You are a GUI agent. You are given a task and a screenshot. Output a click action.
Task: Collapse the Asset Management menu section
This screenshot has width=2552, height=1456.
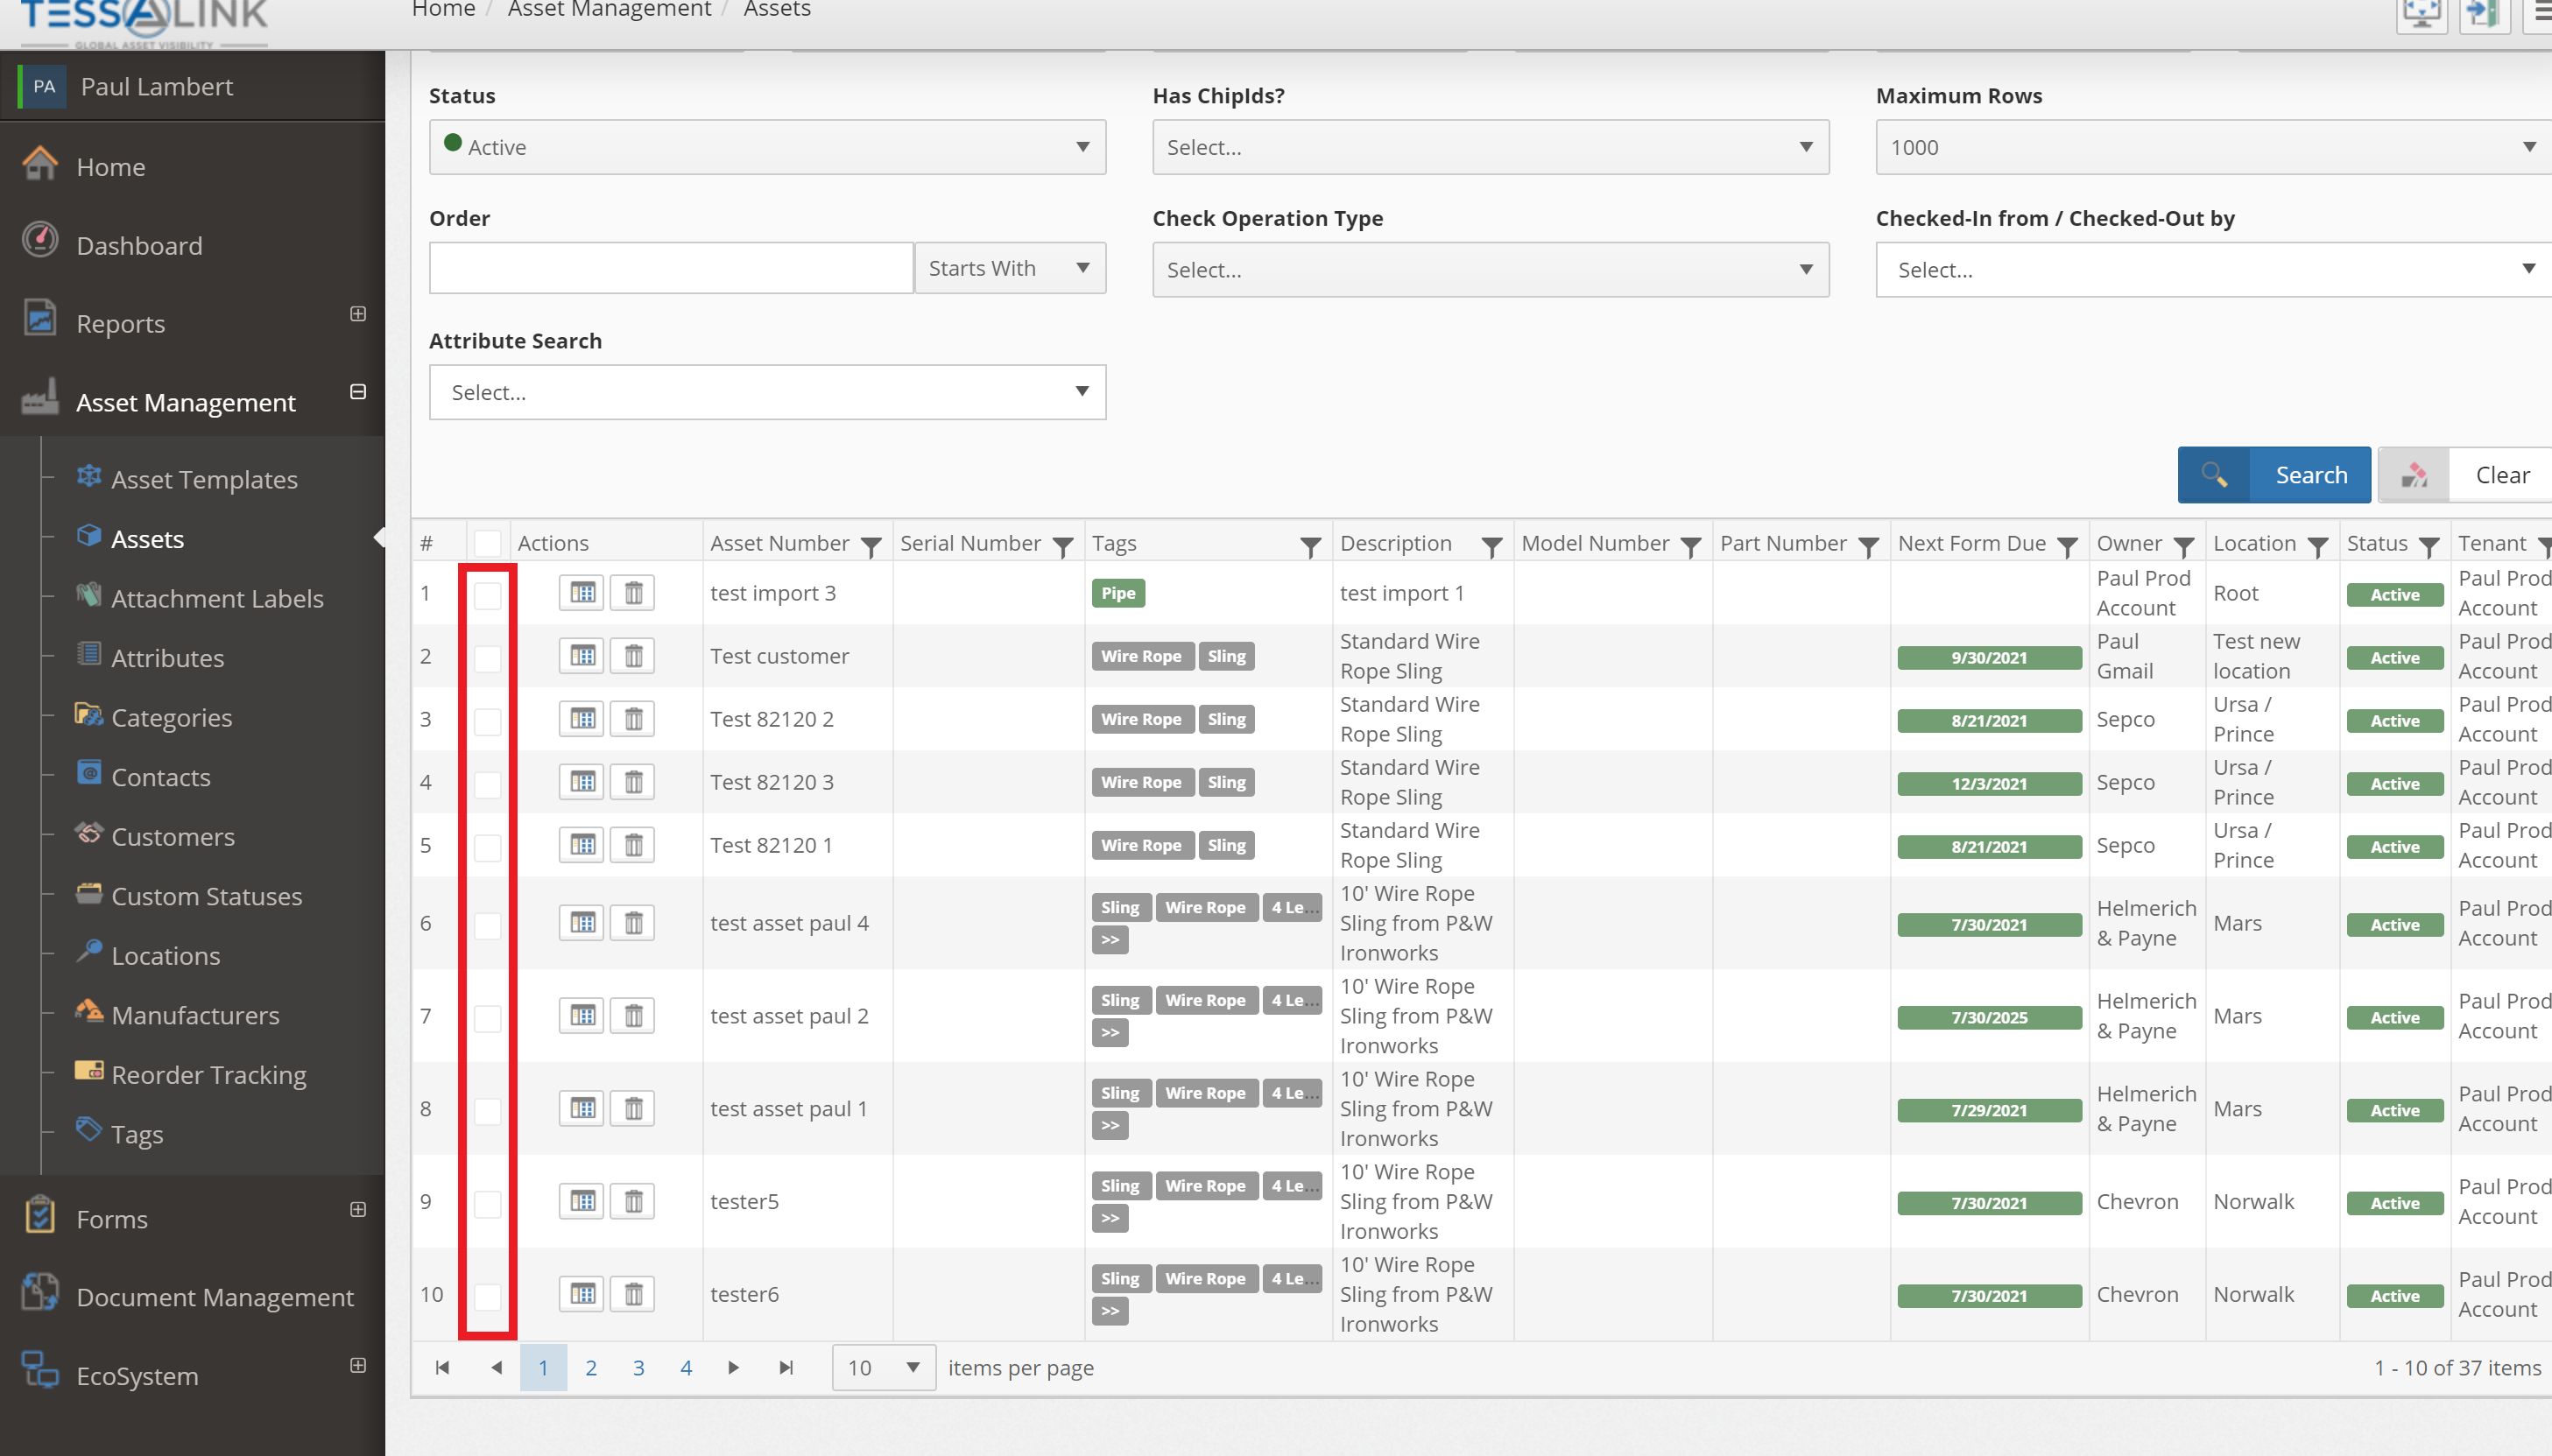point(357,392)
